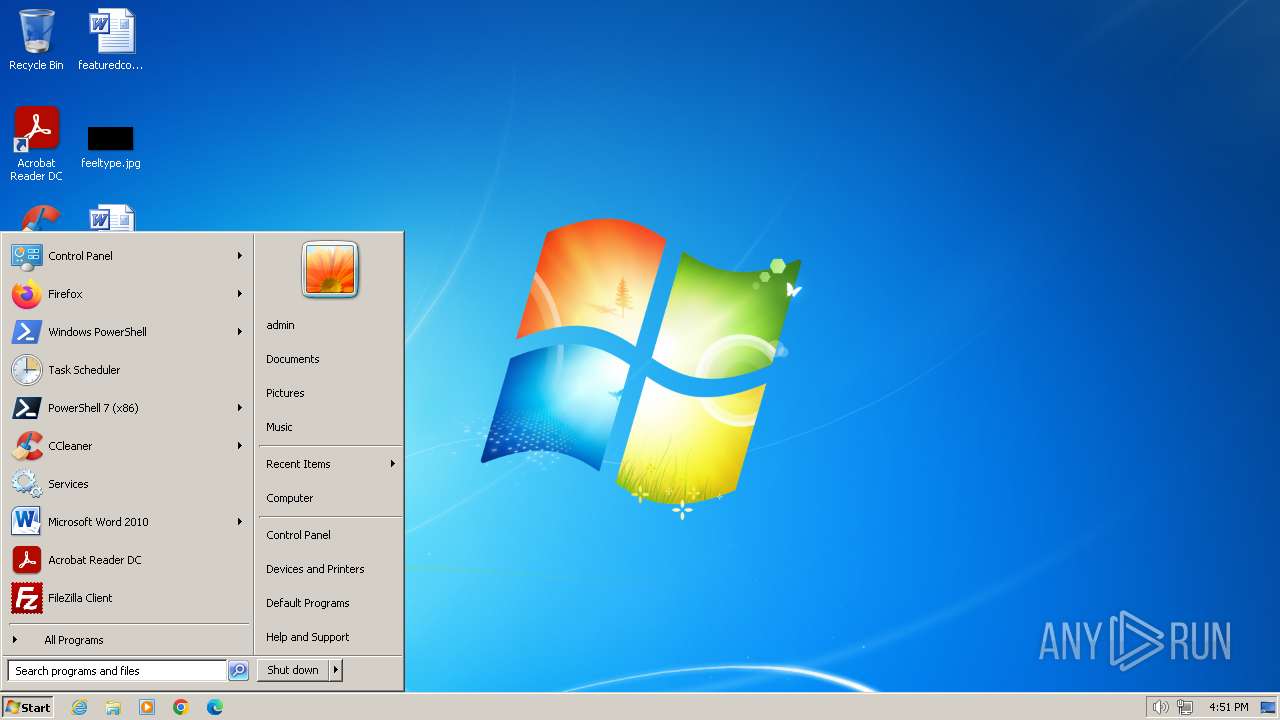Image resolution: width=1280 pixels, height=720 pixels.
Task: Focus the Search programs and files box
Action: point(118,671)
